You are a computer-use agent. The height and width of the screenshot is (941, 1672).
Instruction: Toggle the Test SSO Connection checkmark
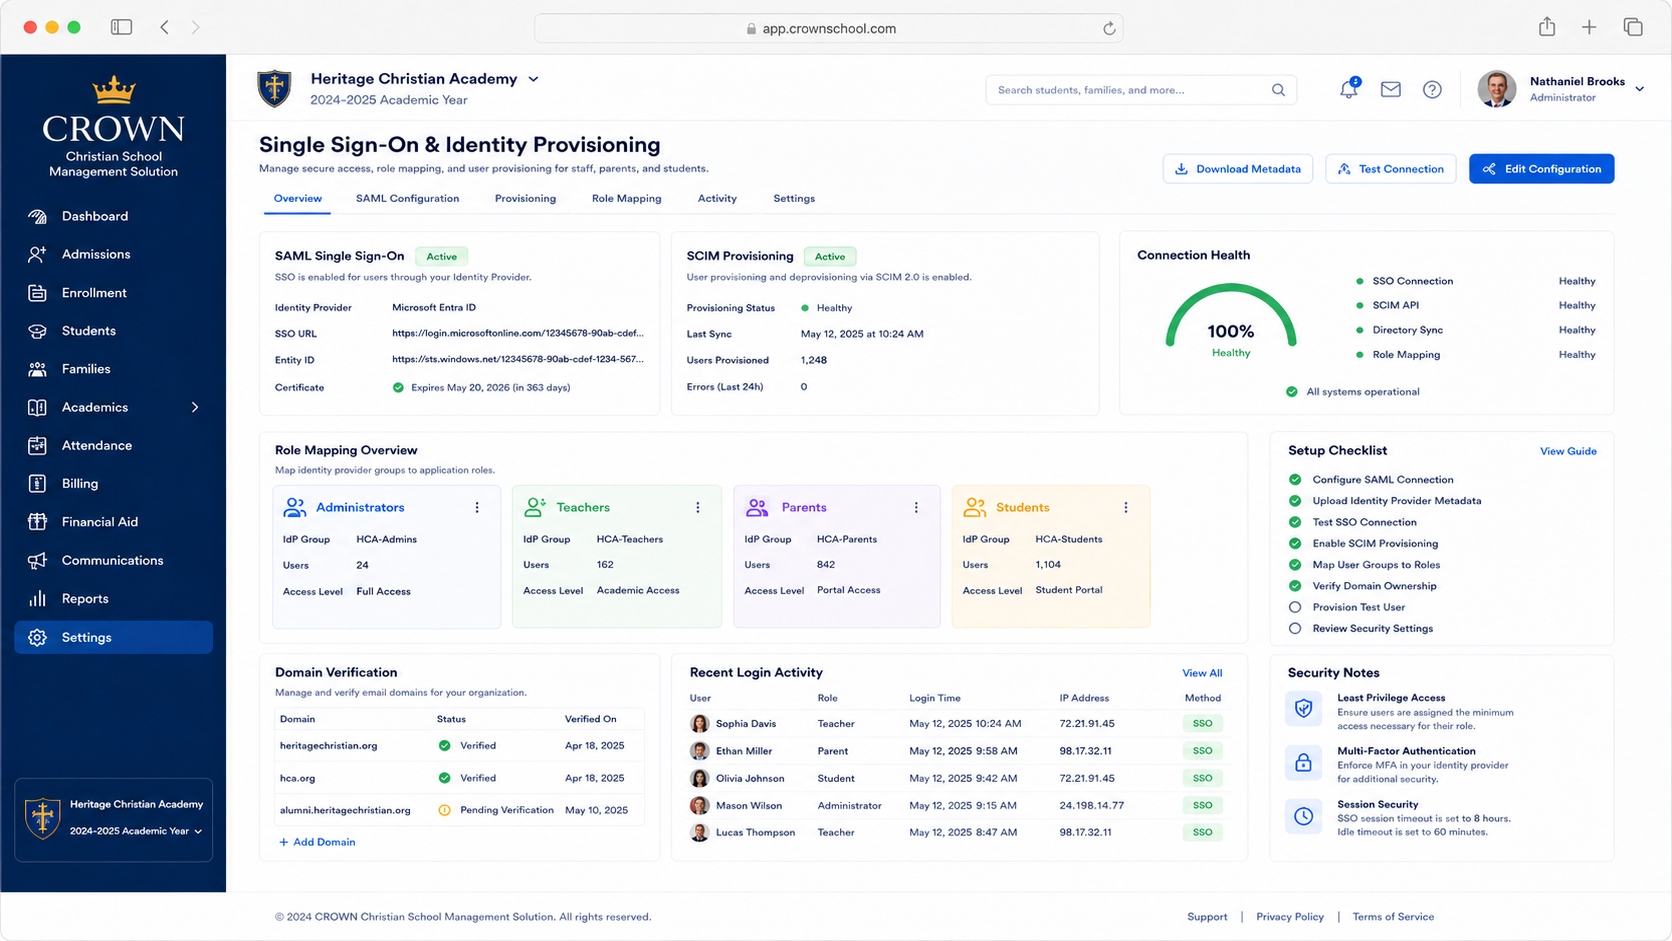tap(1295, 522)
